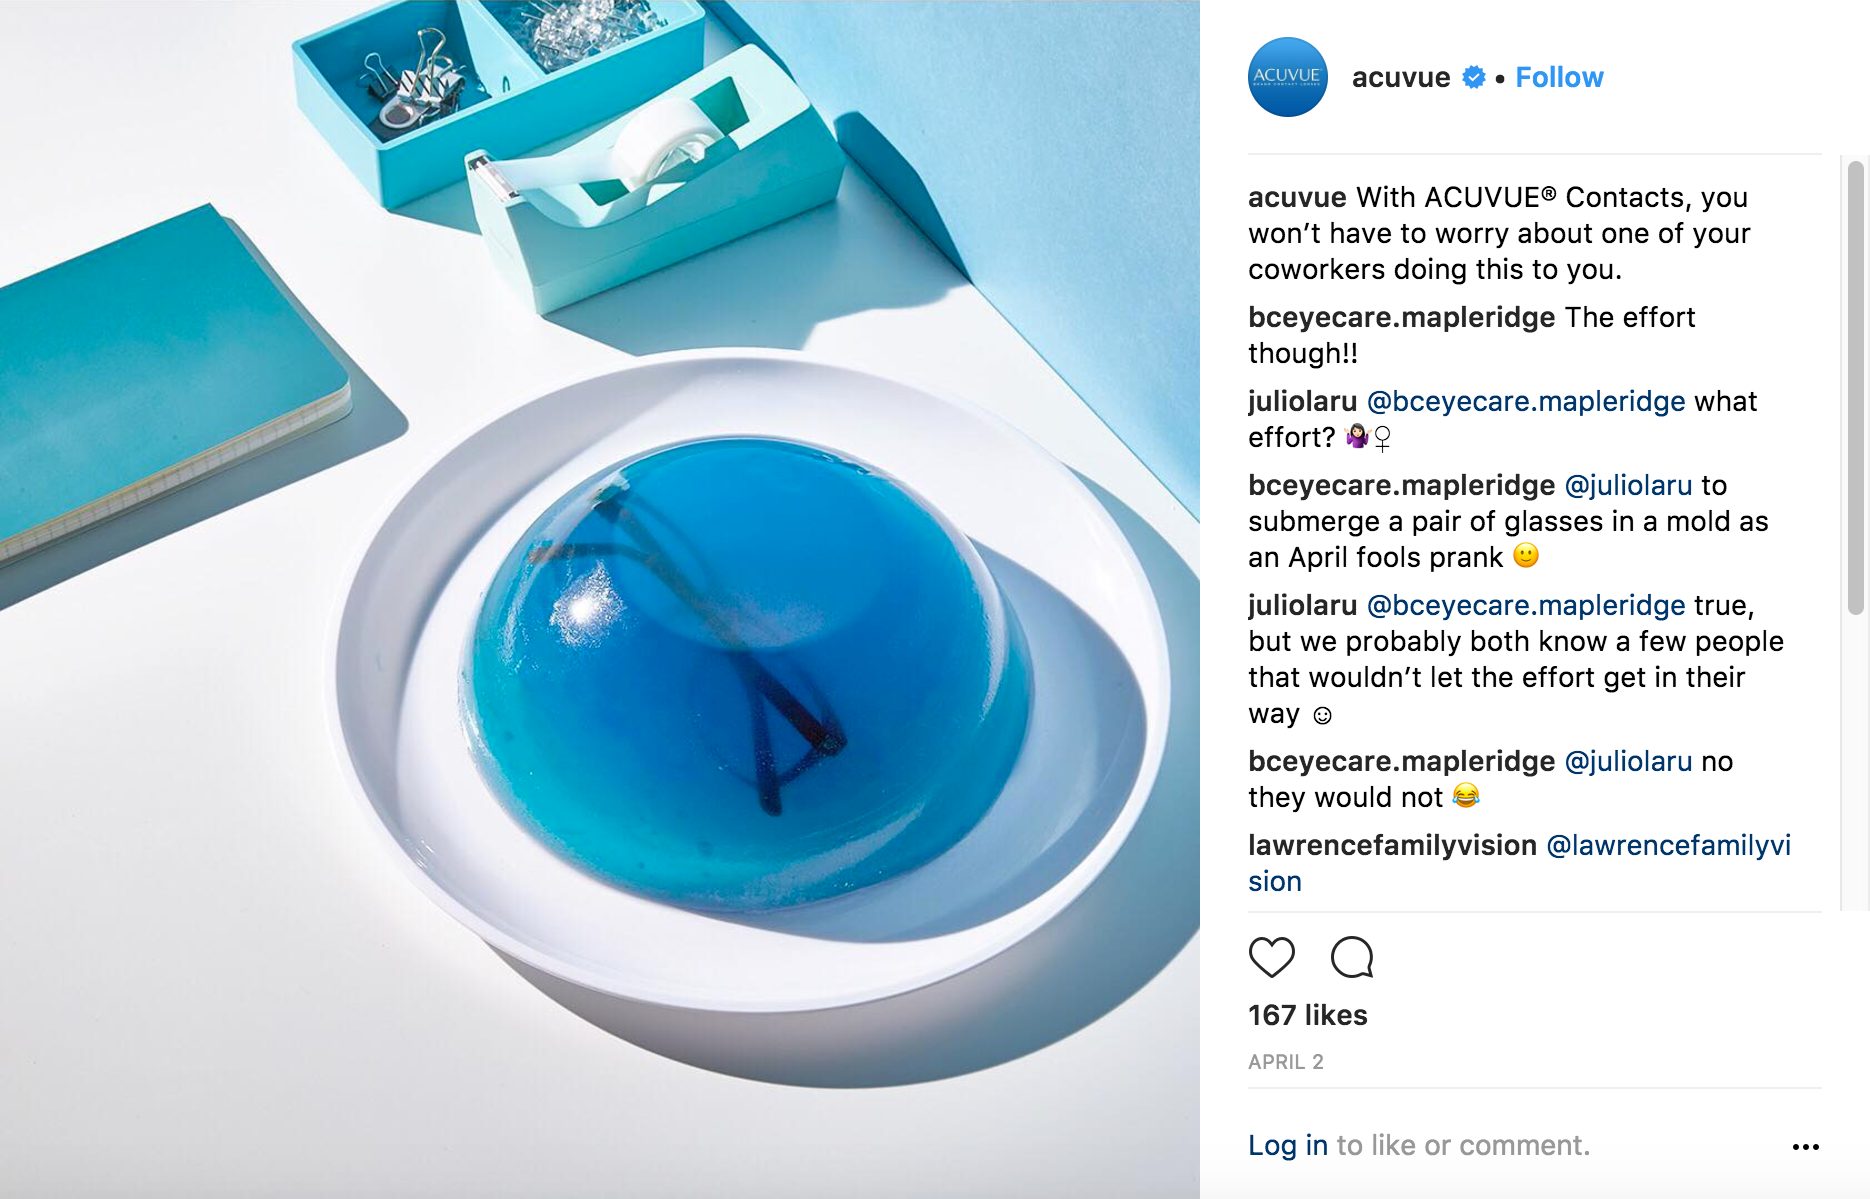
Task: Click @juliolaru mention in April fools comment
Action: click(1628, 485)
